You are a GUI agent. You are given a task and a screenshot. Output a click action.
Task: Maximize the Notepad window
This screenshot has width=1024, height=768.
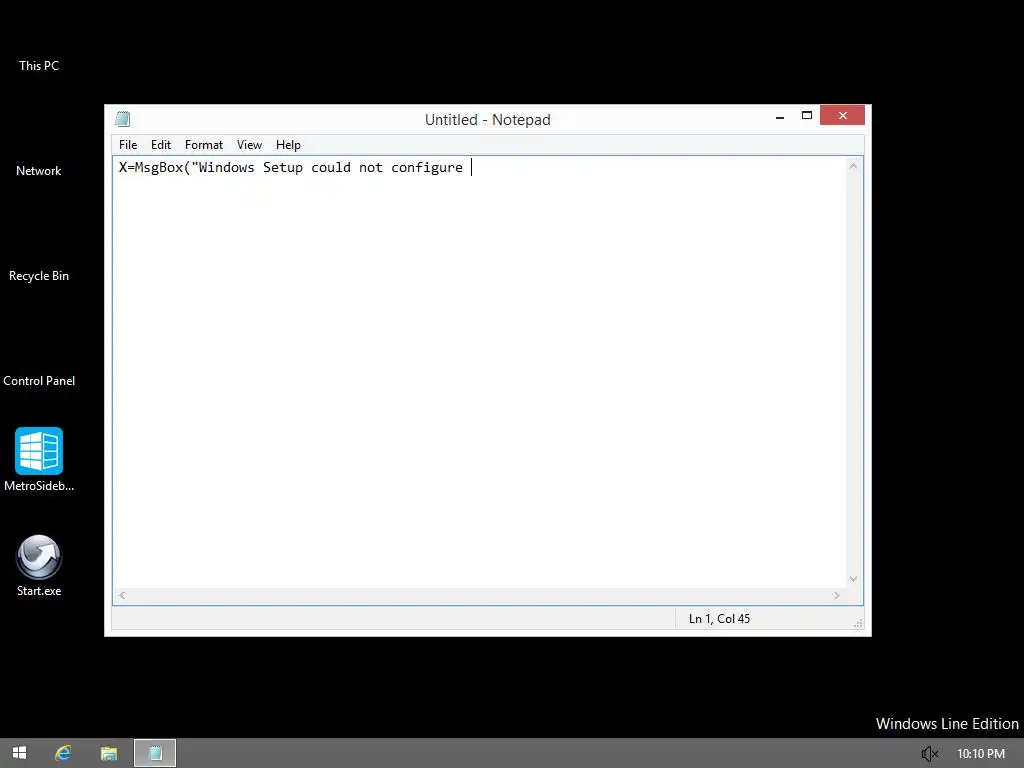(807, 116)
